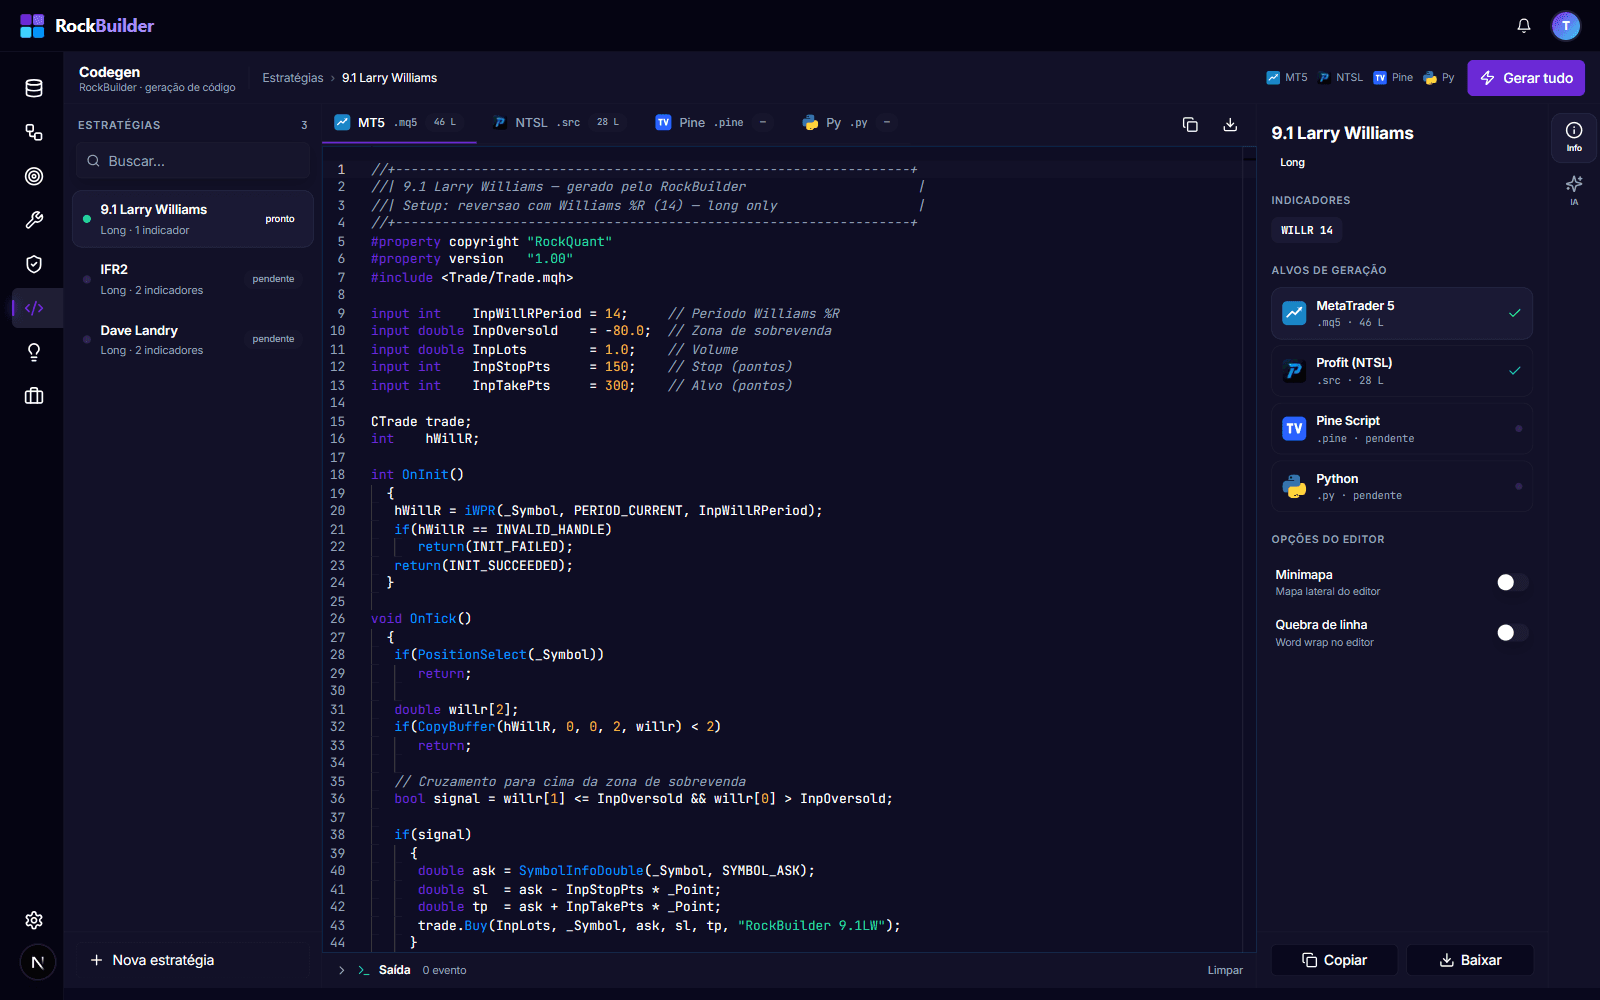Switch to the Pine .pine tab

(712, 123)
